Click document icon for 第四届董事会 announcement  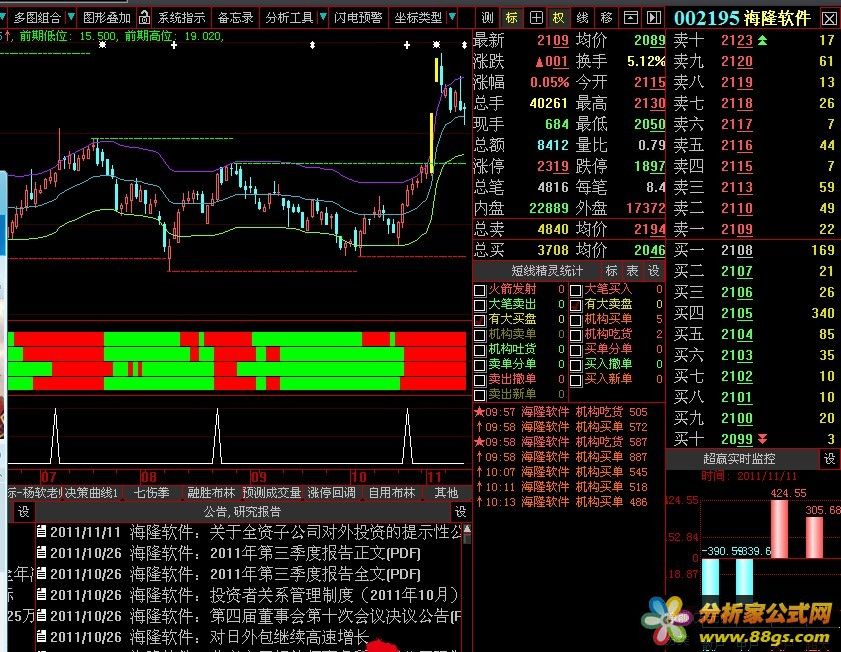[41, 616]
